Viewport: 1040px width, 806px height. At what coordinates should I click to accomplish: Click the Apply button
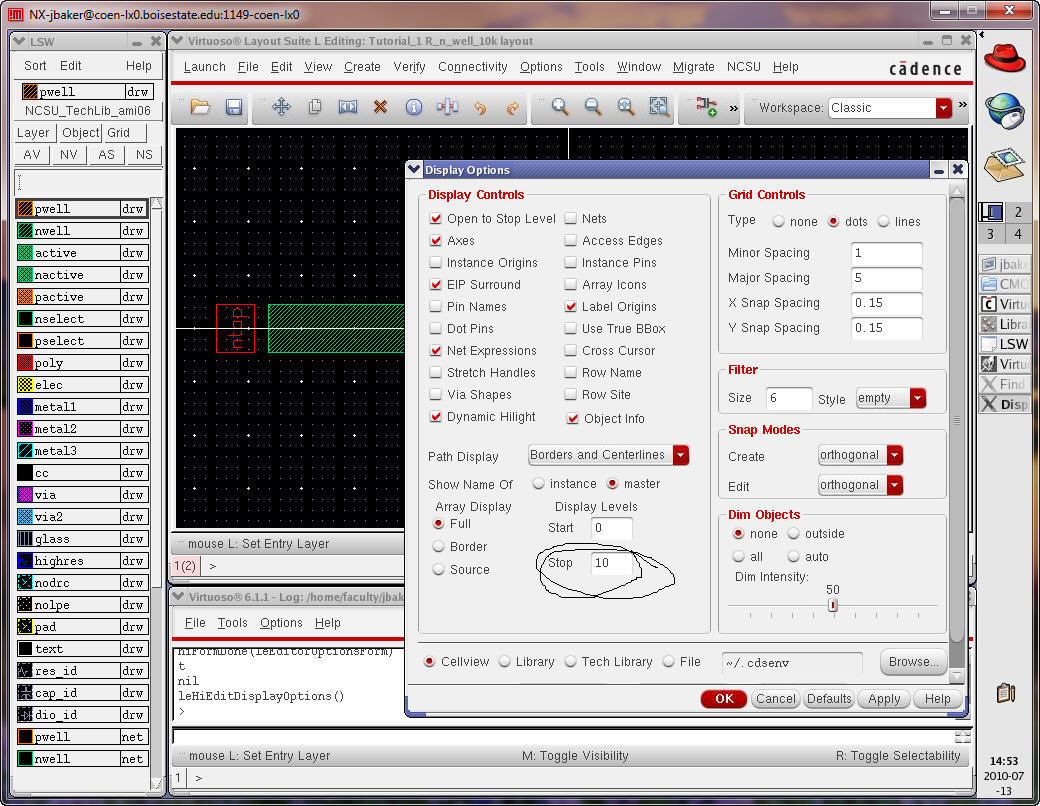883,699
